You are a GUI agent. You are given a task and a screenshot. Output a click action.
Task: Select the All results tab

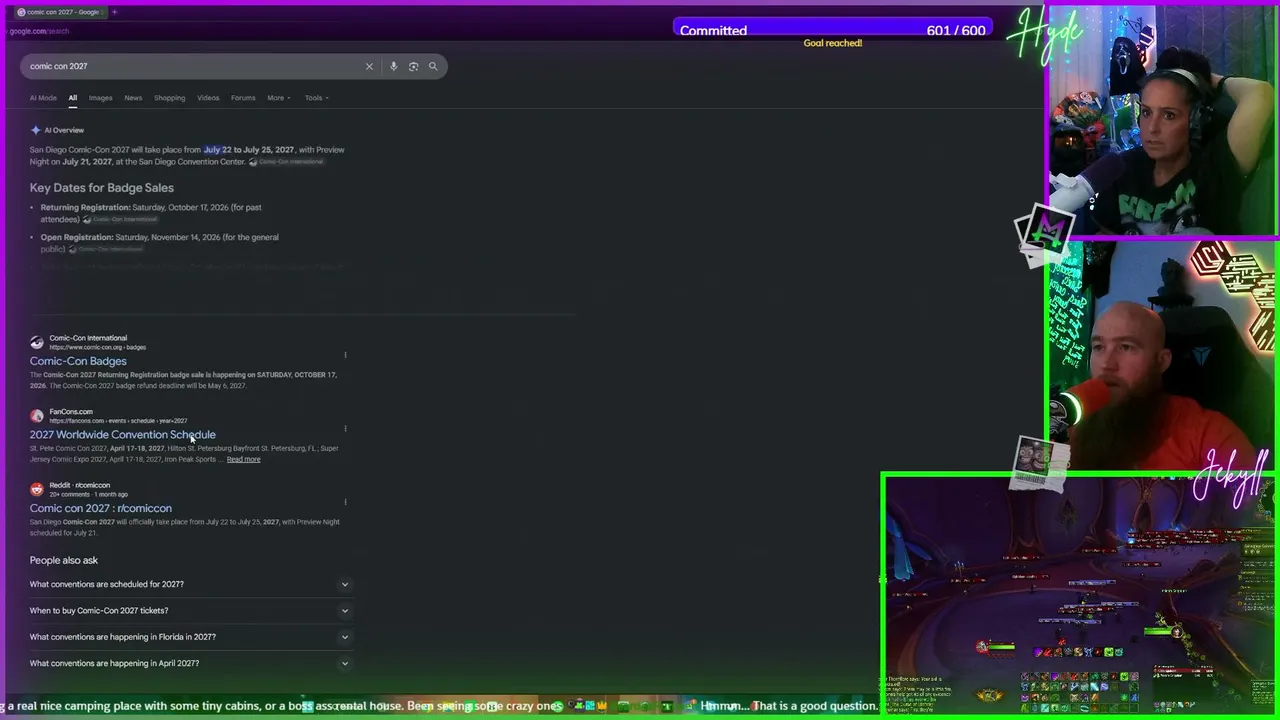72,98
